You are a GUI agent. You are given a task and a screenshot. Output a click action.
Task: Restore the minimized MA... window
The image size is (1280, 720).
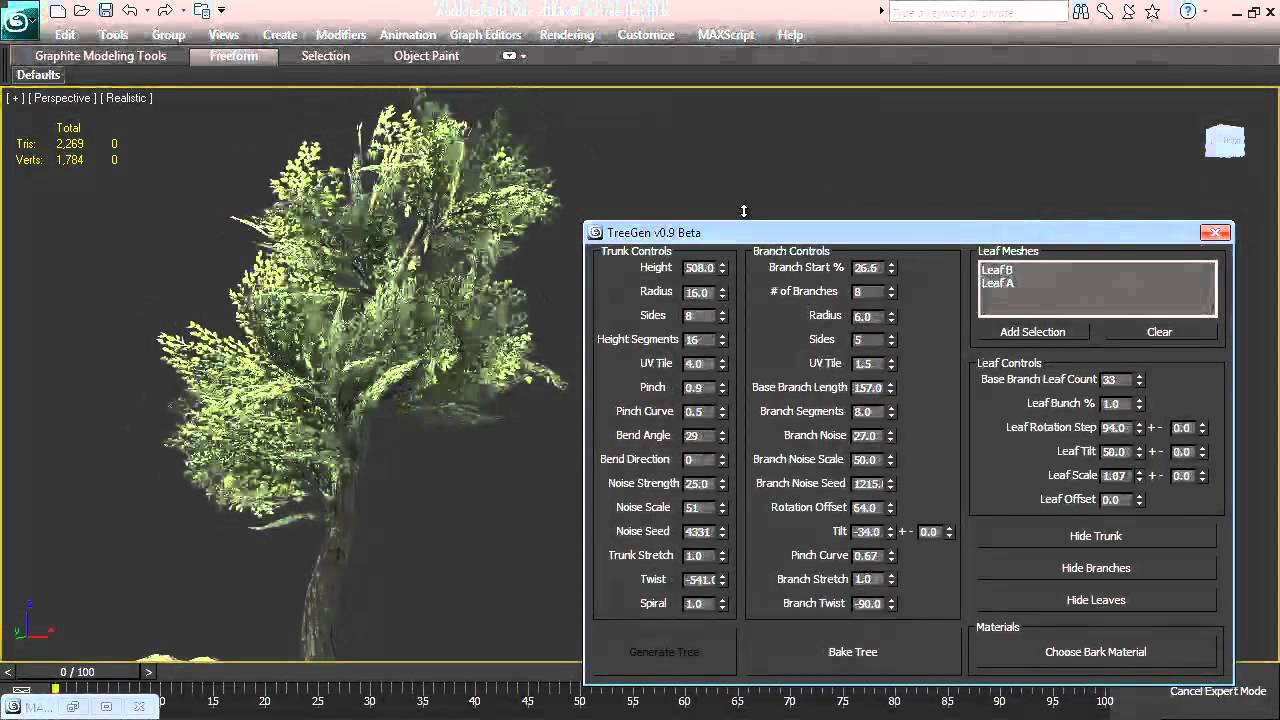72,706
